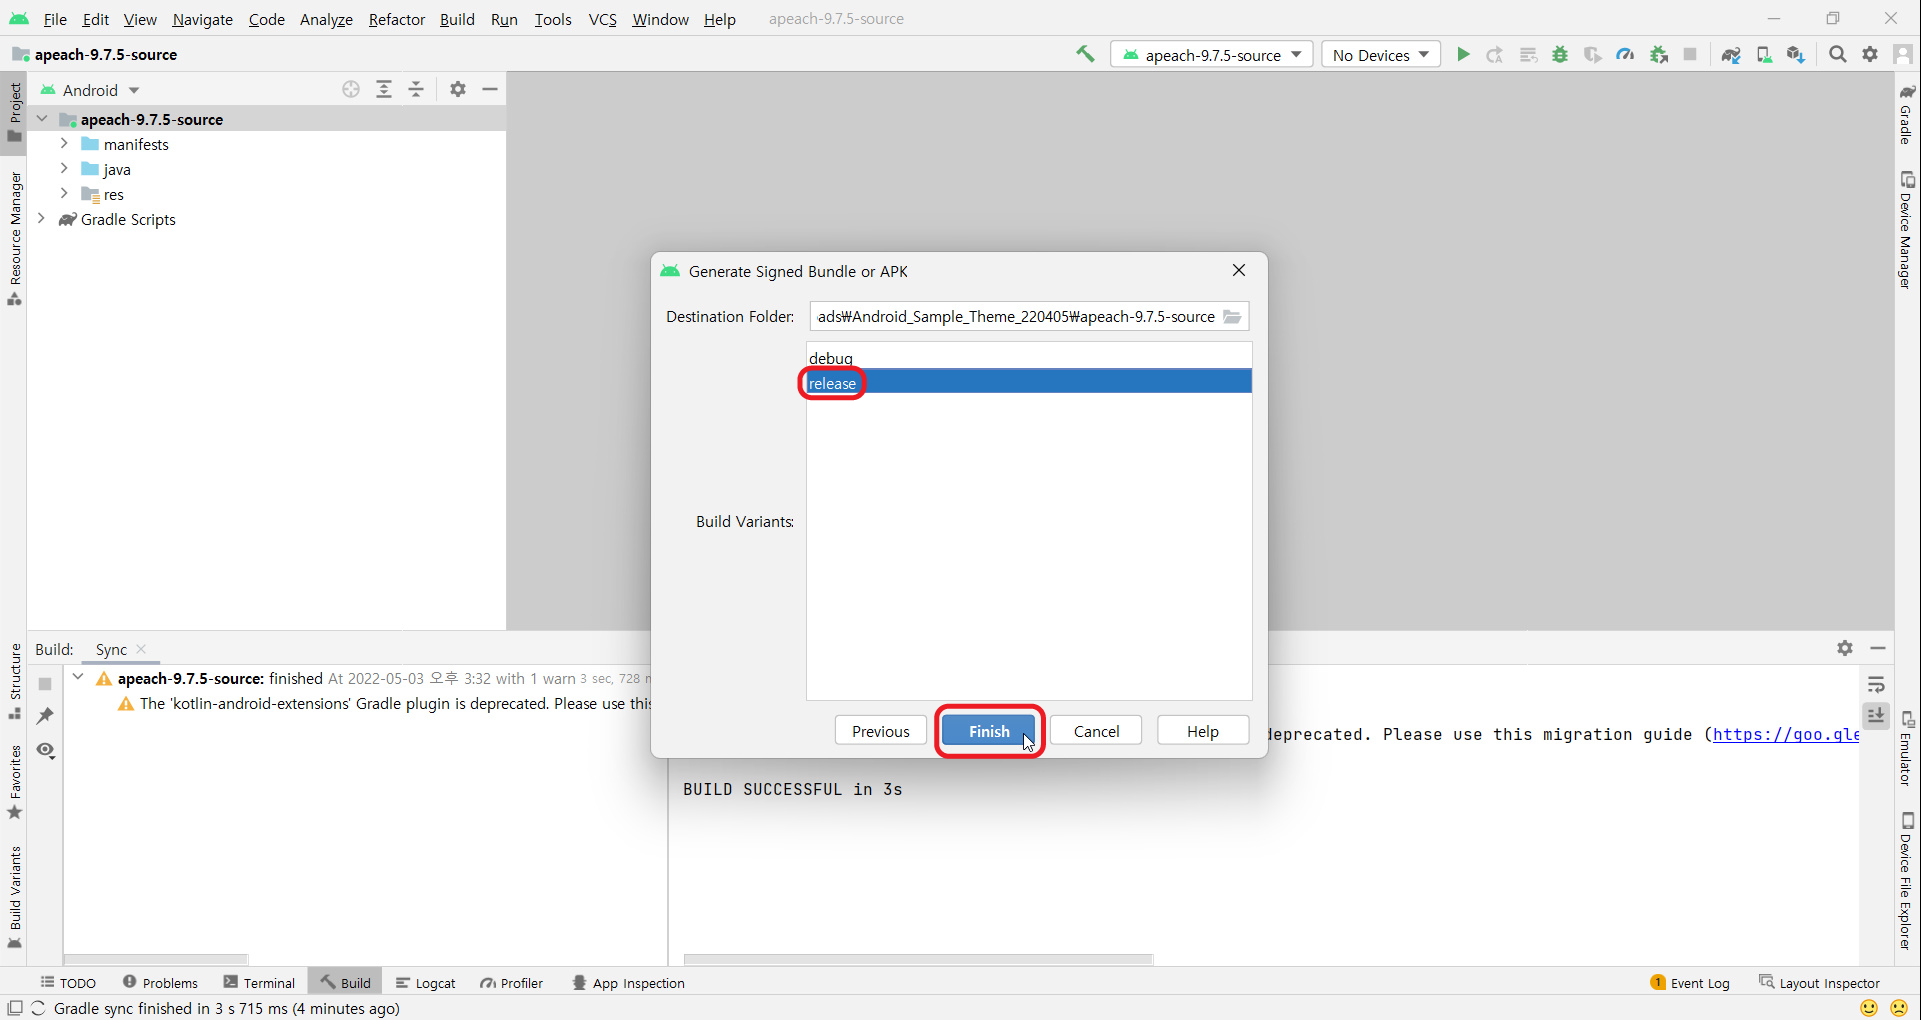1921x1020 pixels.
Task: Open the apeach-9.7.5-source run configuration dropdown
Action: [1212, 55]
